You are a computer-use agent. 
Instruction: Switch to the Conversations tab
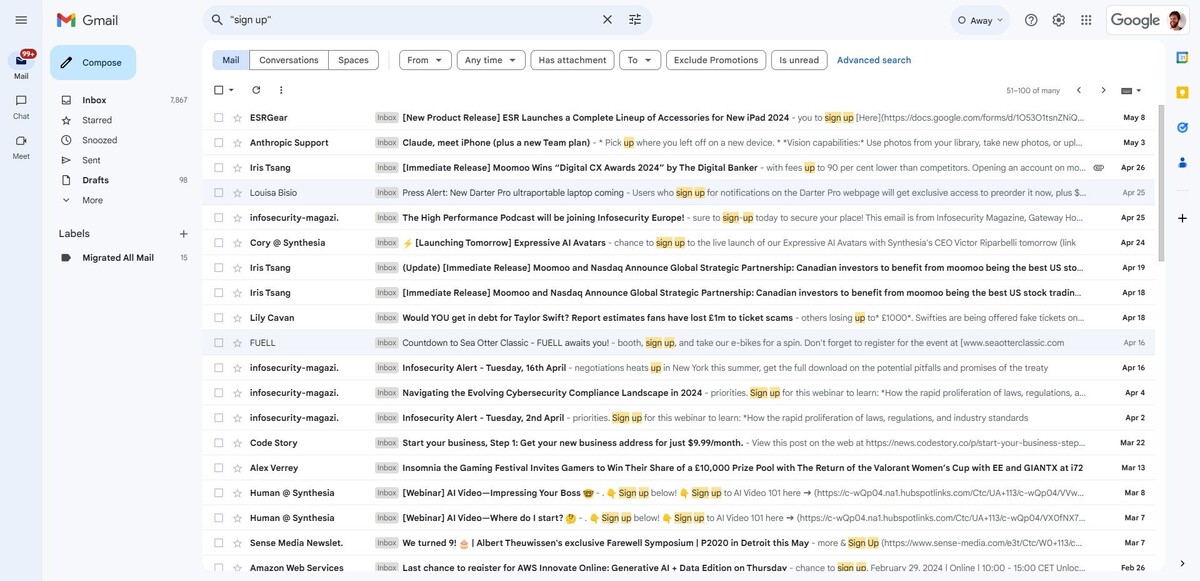289,60
